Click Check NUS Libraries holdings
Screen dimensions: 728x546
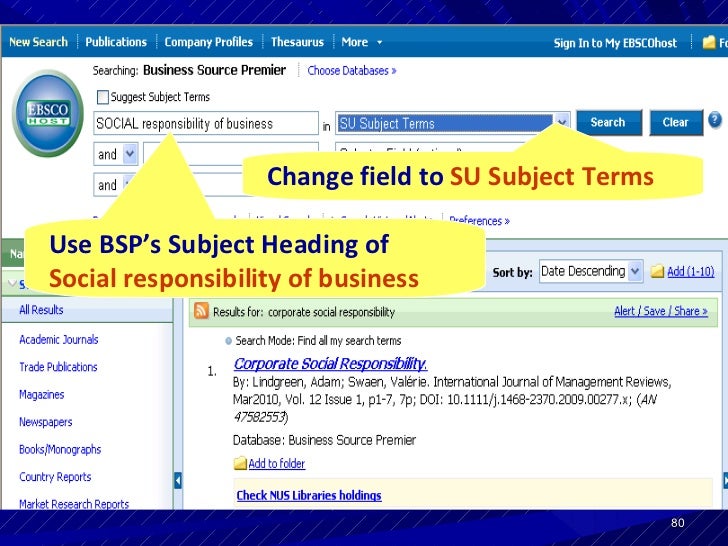pyautogui.click(x=309, y=495)
